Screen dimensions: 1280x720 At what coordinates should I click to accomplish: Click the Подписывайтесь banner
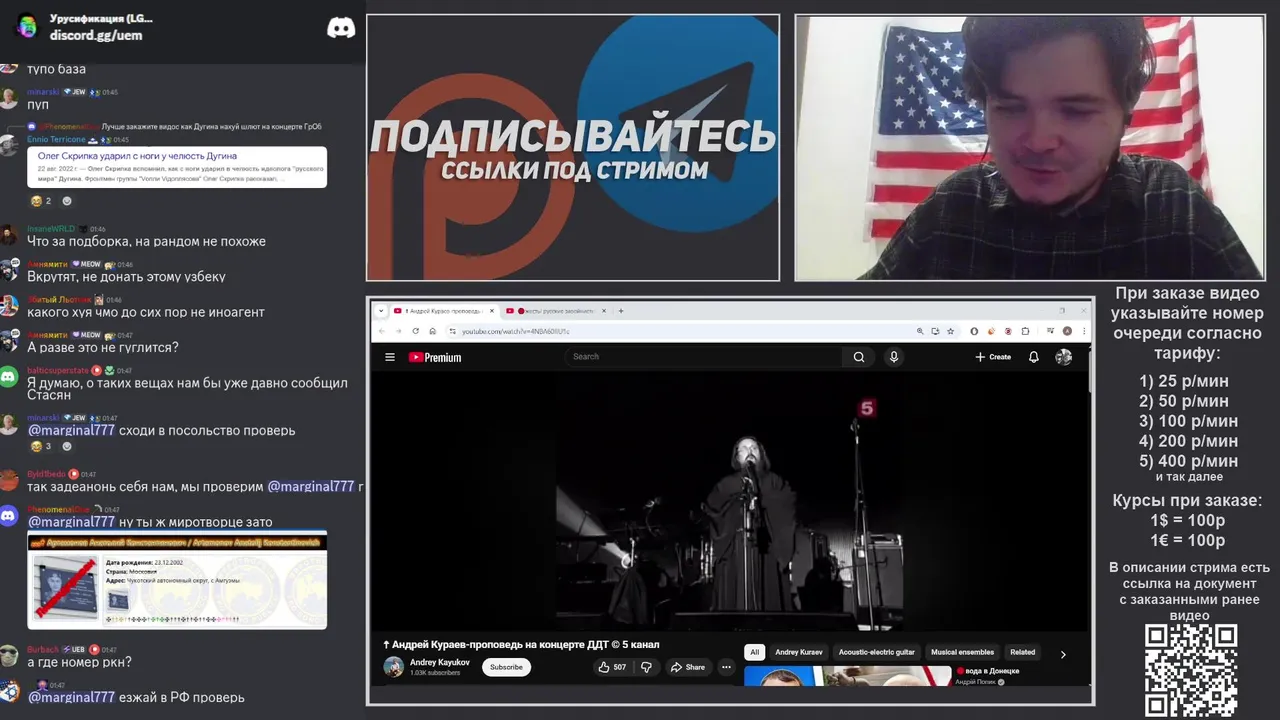[573, 148]
